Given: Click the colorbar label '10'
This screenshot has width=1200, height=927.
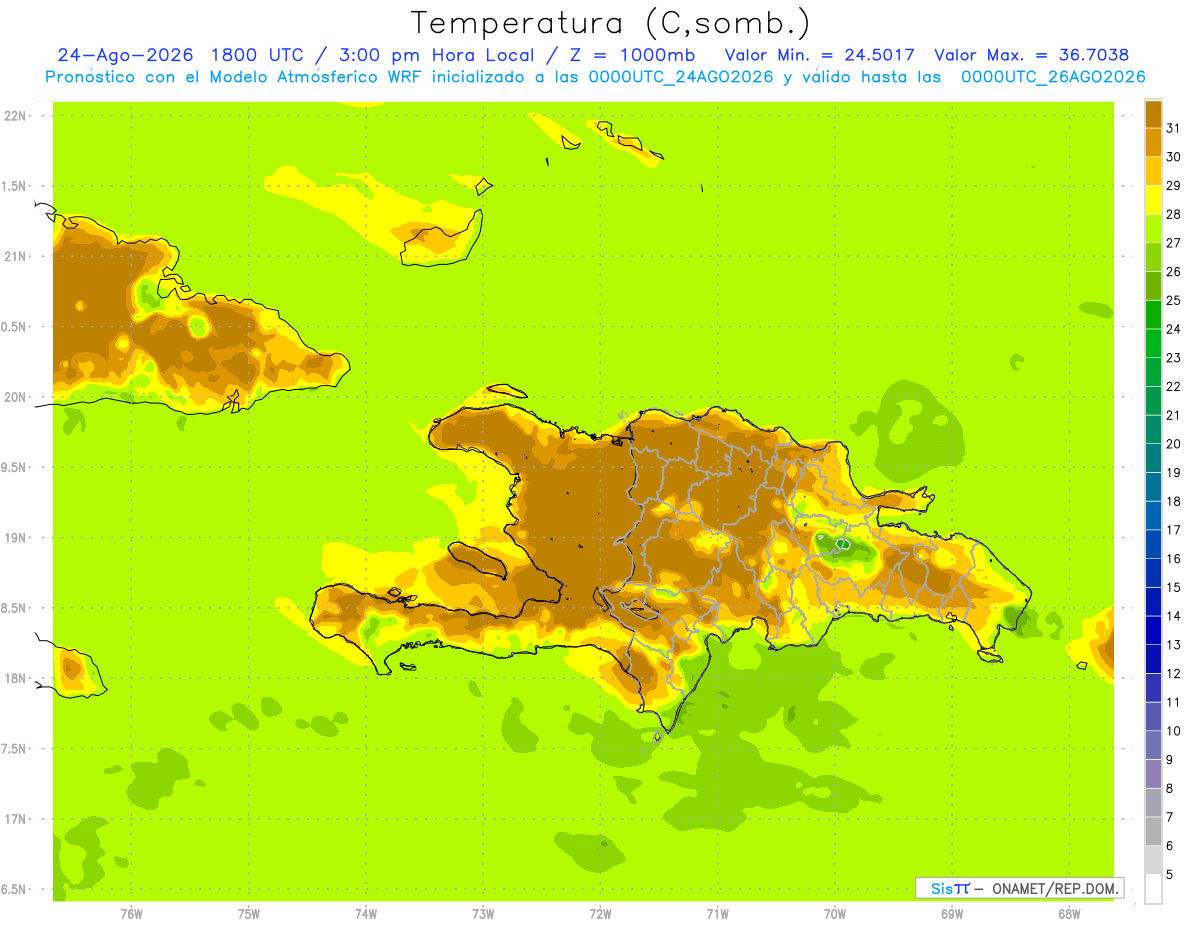Looking at the screenshot, I should (1173, 731).
